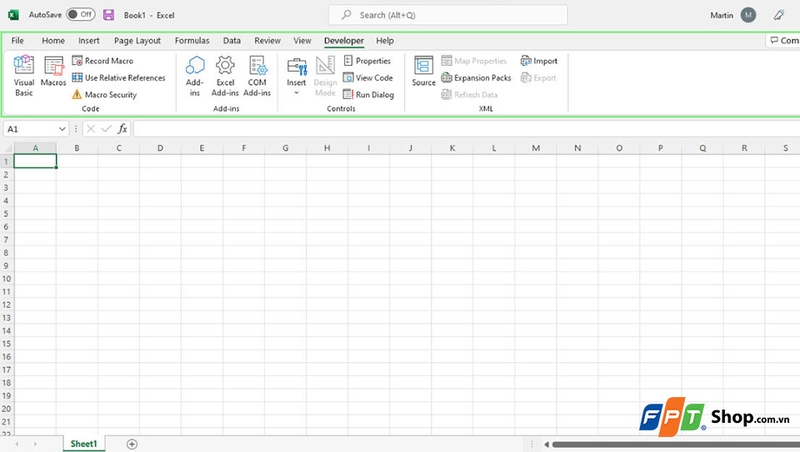Click the horizontal scroll left arrow
Screen dimensions: 800x452
coord(546,444)
